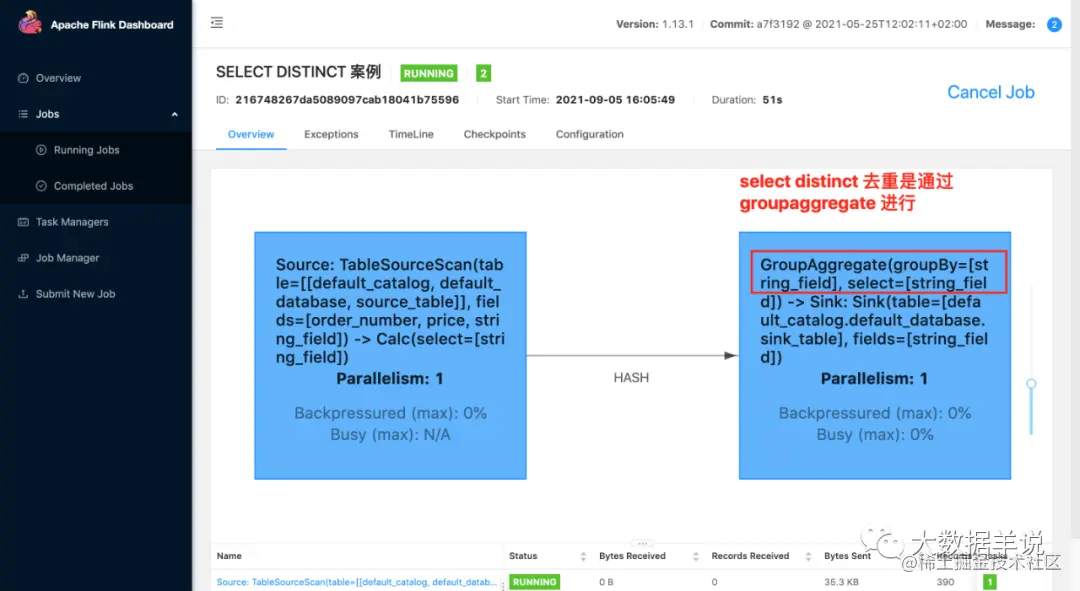Select the Source TableSourceScan graph node
The image size is (1080, 591).
(x=391, y=355)
